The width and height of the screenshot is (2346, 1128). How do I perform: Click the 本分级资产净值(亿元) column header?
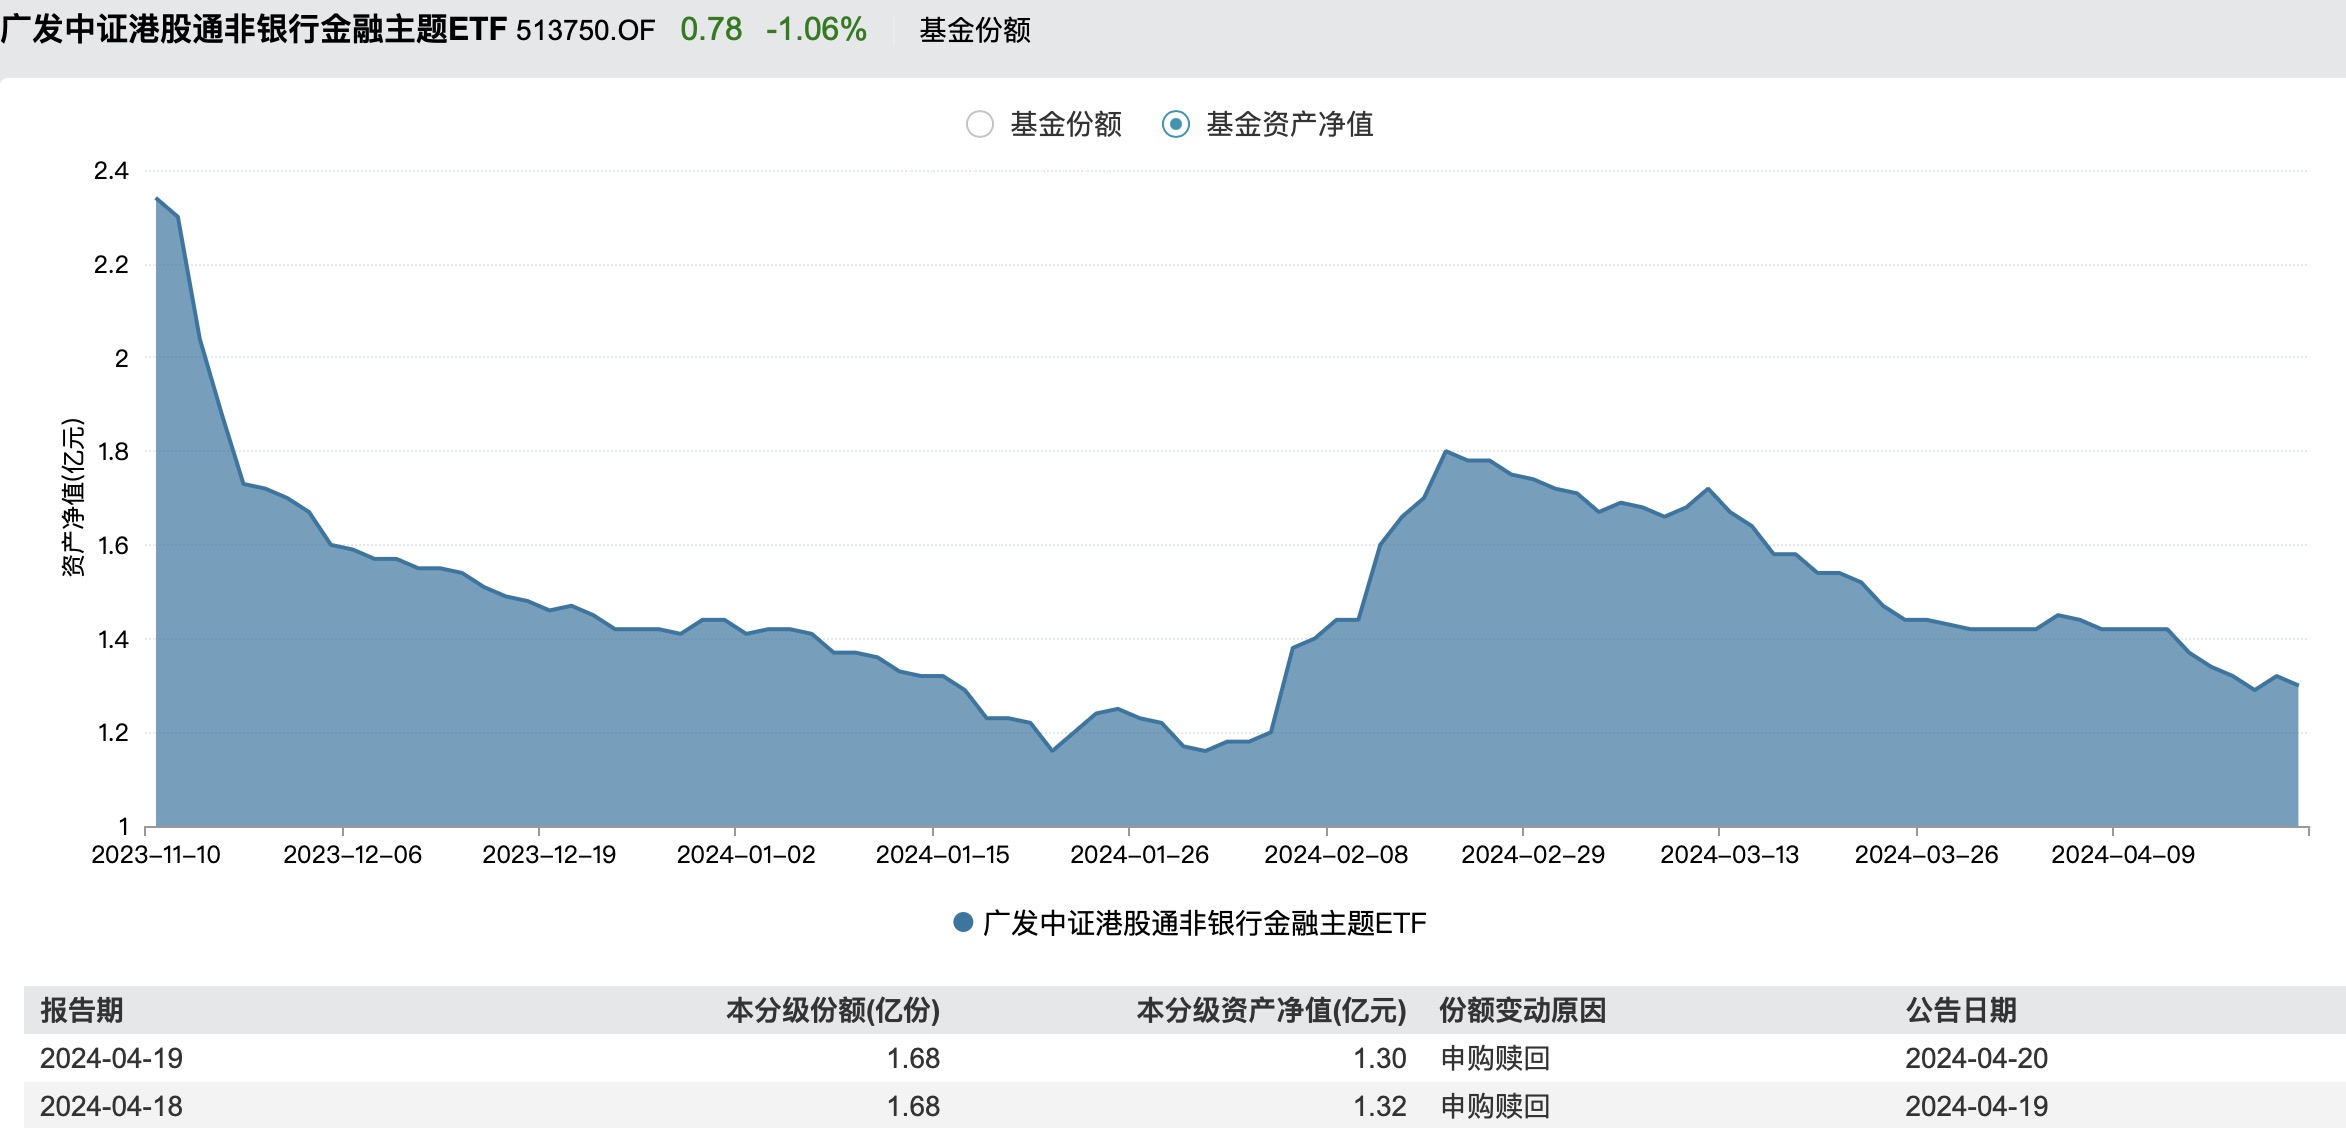point(1271,1010)
